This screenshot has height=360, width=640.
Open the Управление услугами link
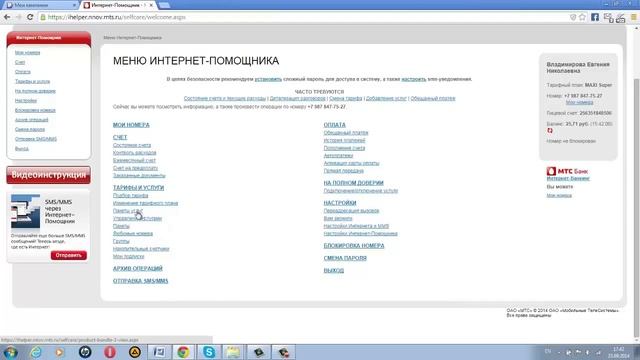pos(137,218)
